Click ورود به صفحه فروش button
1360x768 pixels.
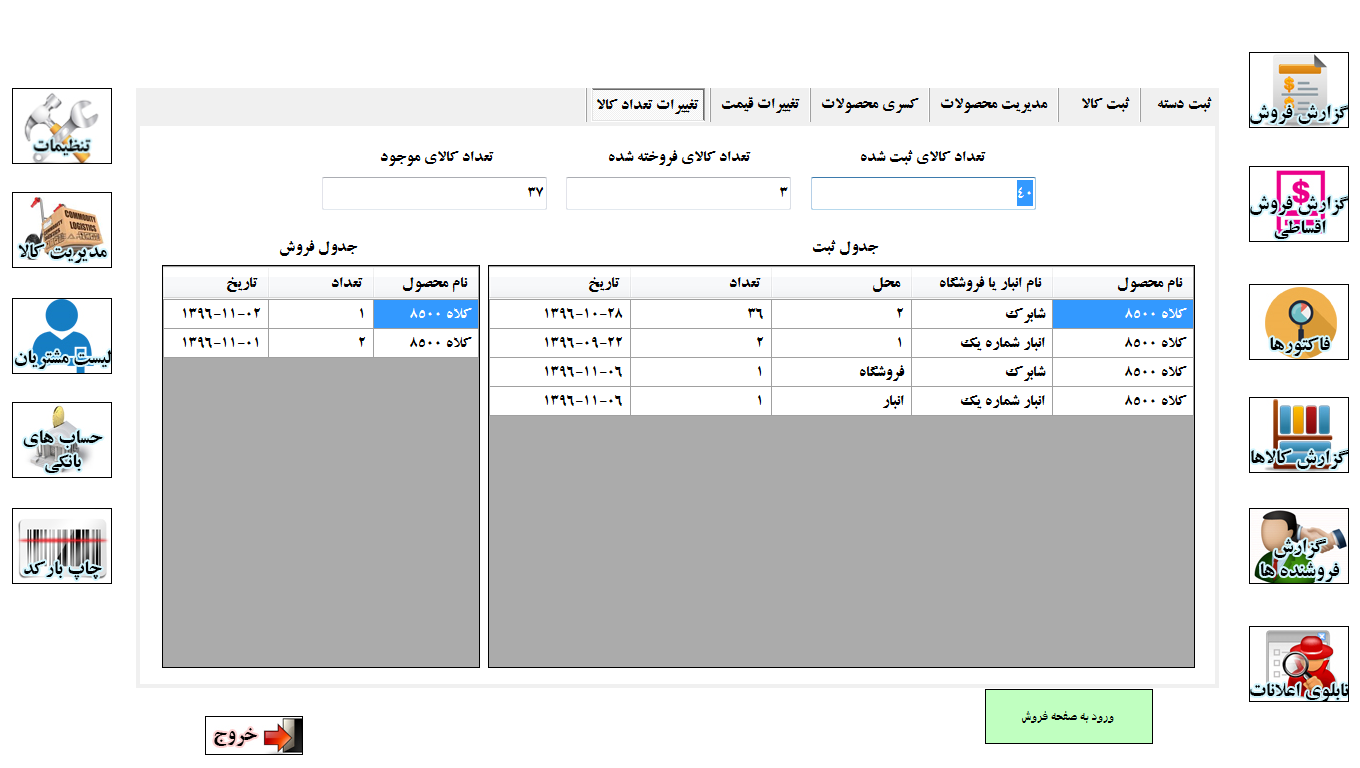tap(1068, 716)
